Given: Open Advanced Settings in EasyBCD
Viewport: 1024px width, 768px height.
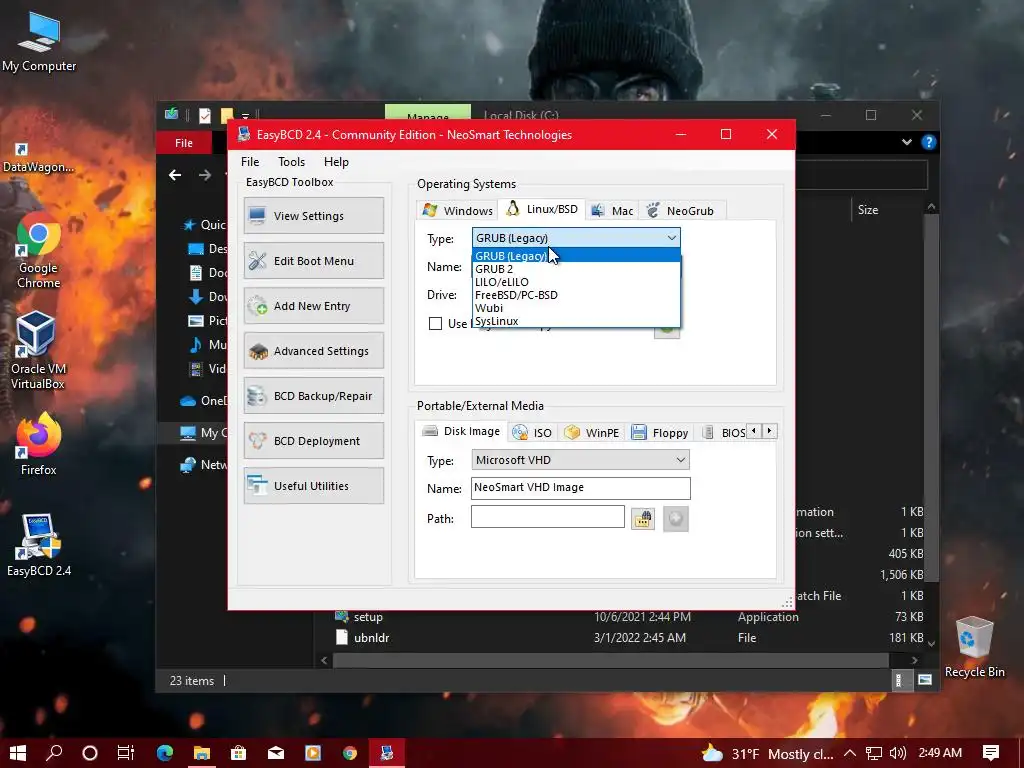Looking at the screenshot, I should [x=313, y=351].
